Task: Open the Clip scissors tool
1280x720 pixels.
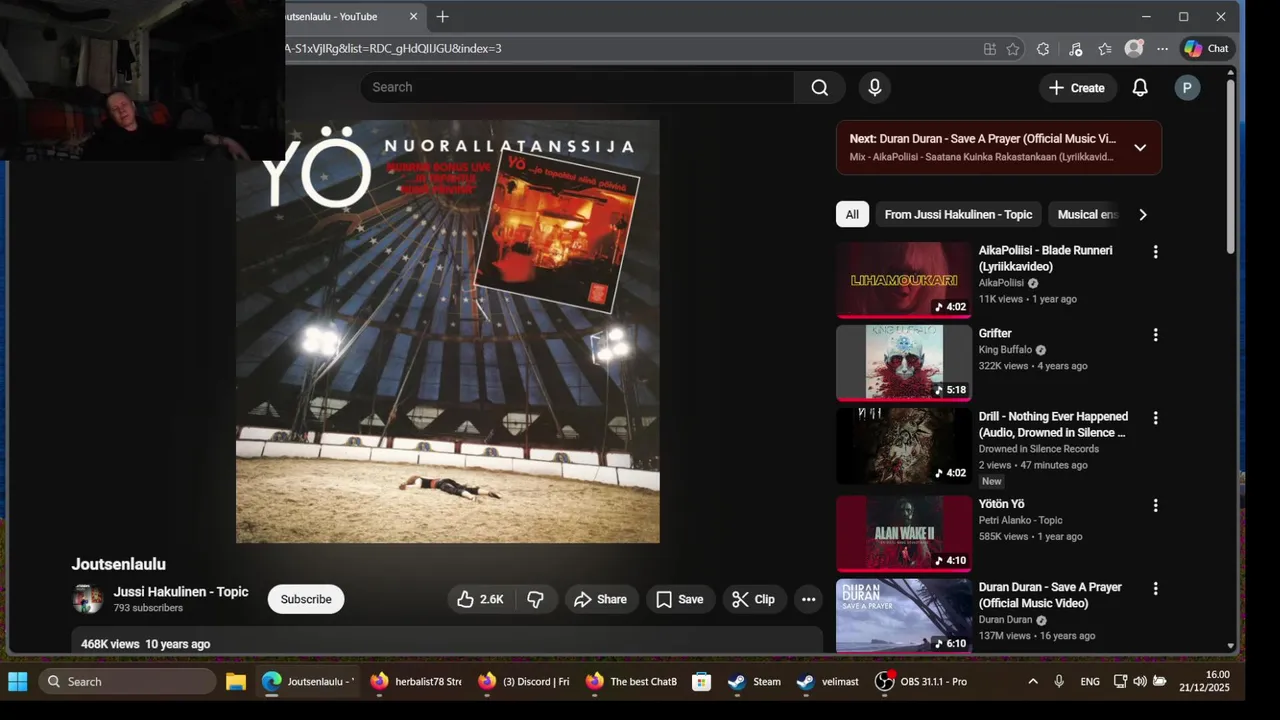Action: 754,599
